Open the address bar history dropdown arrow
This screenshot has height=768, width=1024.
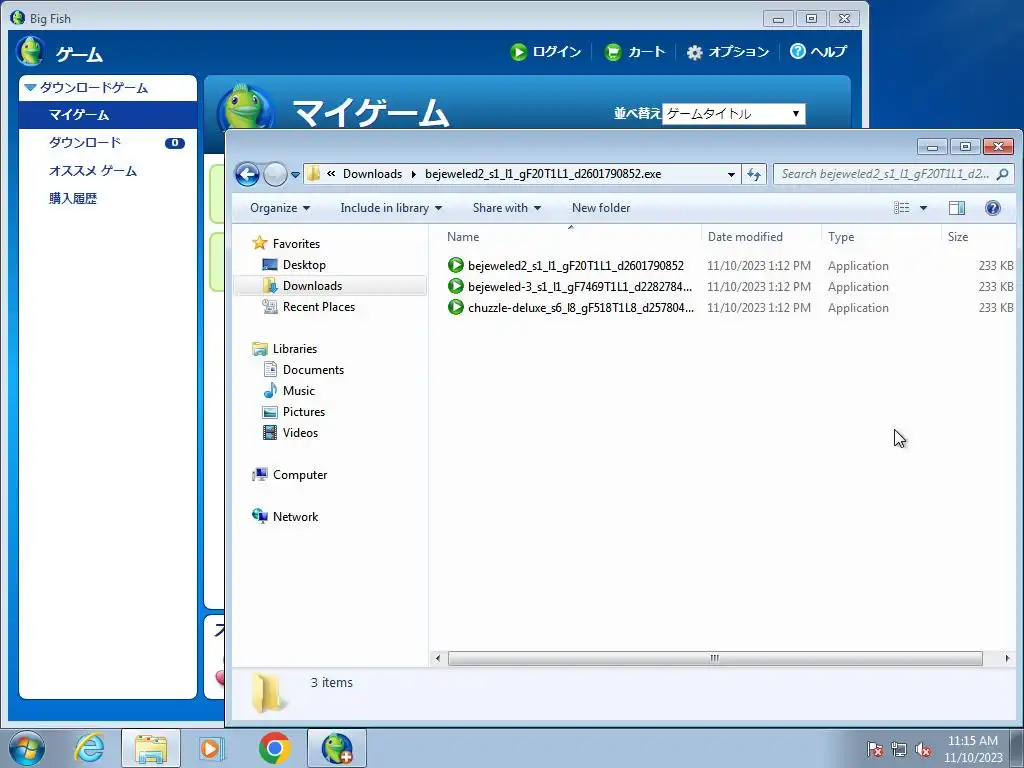tap(731, 174)
